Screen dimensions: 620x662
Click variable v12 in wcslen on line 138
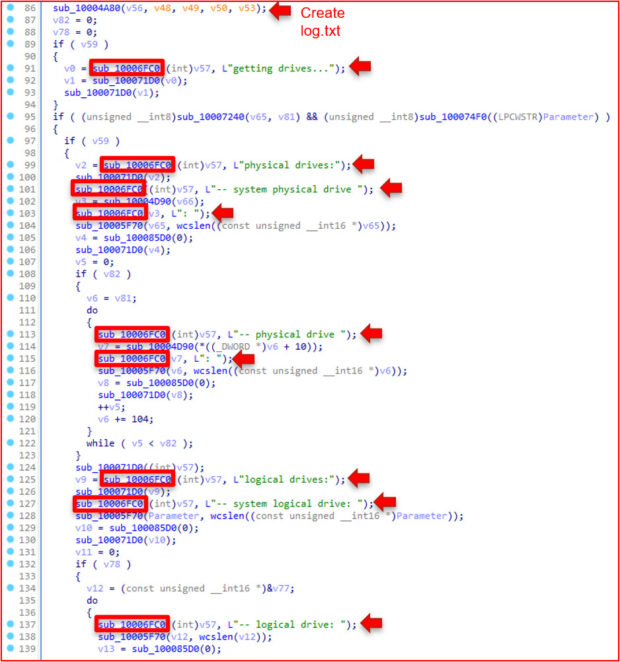click(x=247, y=637)
